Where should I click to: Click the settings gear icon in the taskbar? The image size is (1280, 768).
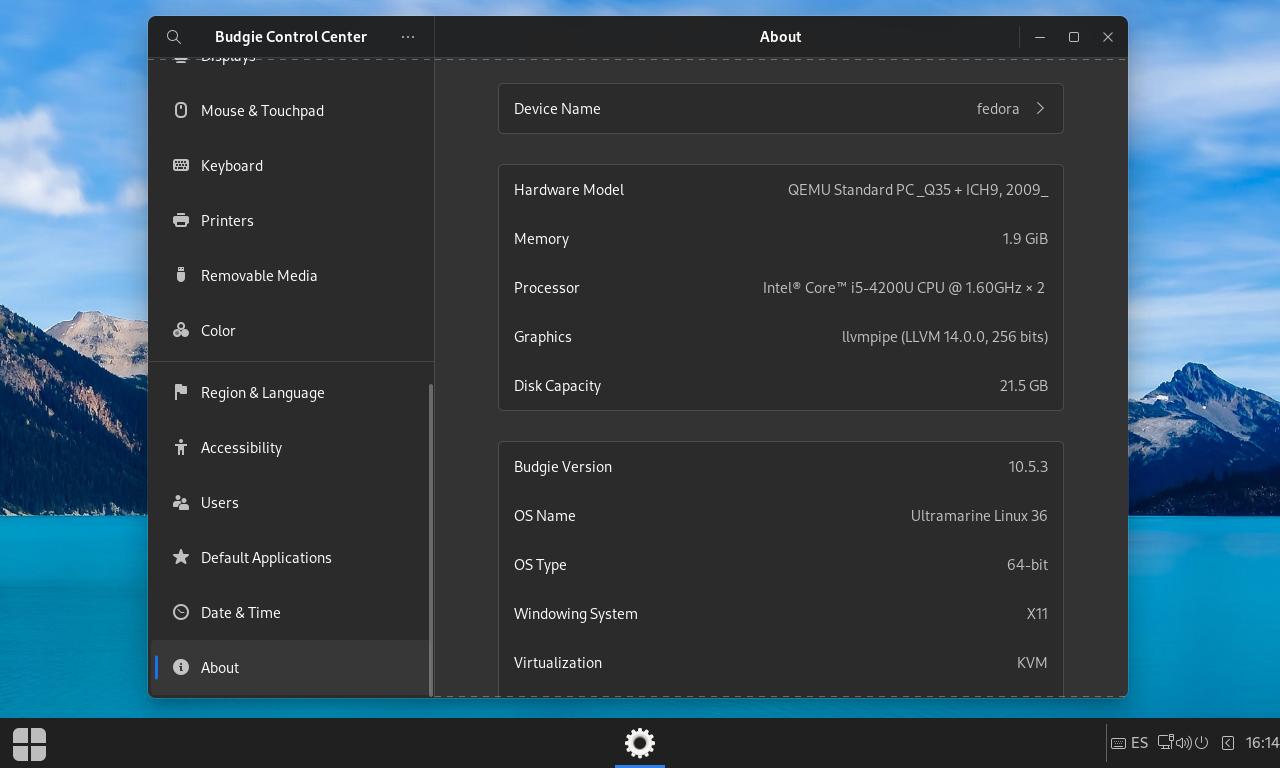(x=640, y=743)
